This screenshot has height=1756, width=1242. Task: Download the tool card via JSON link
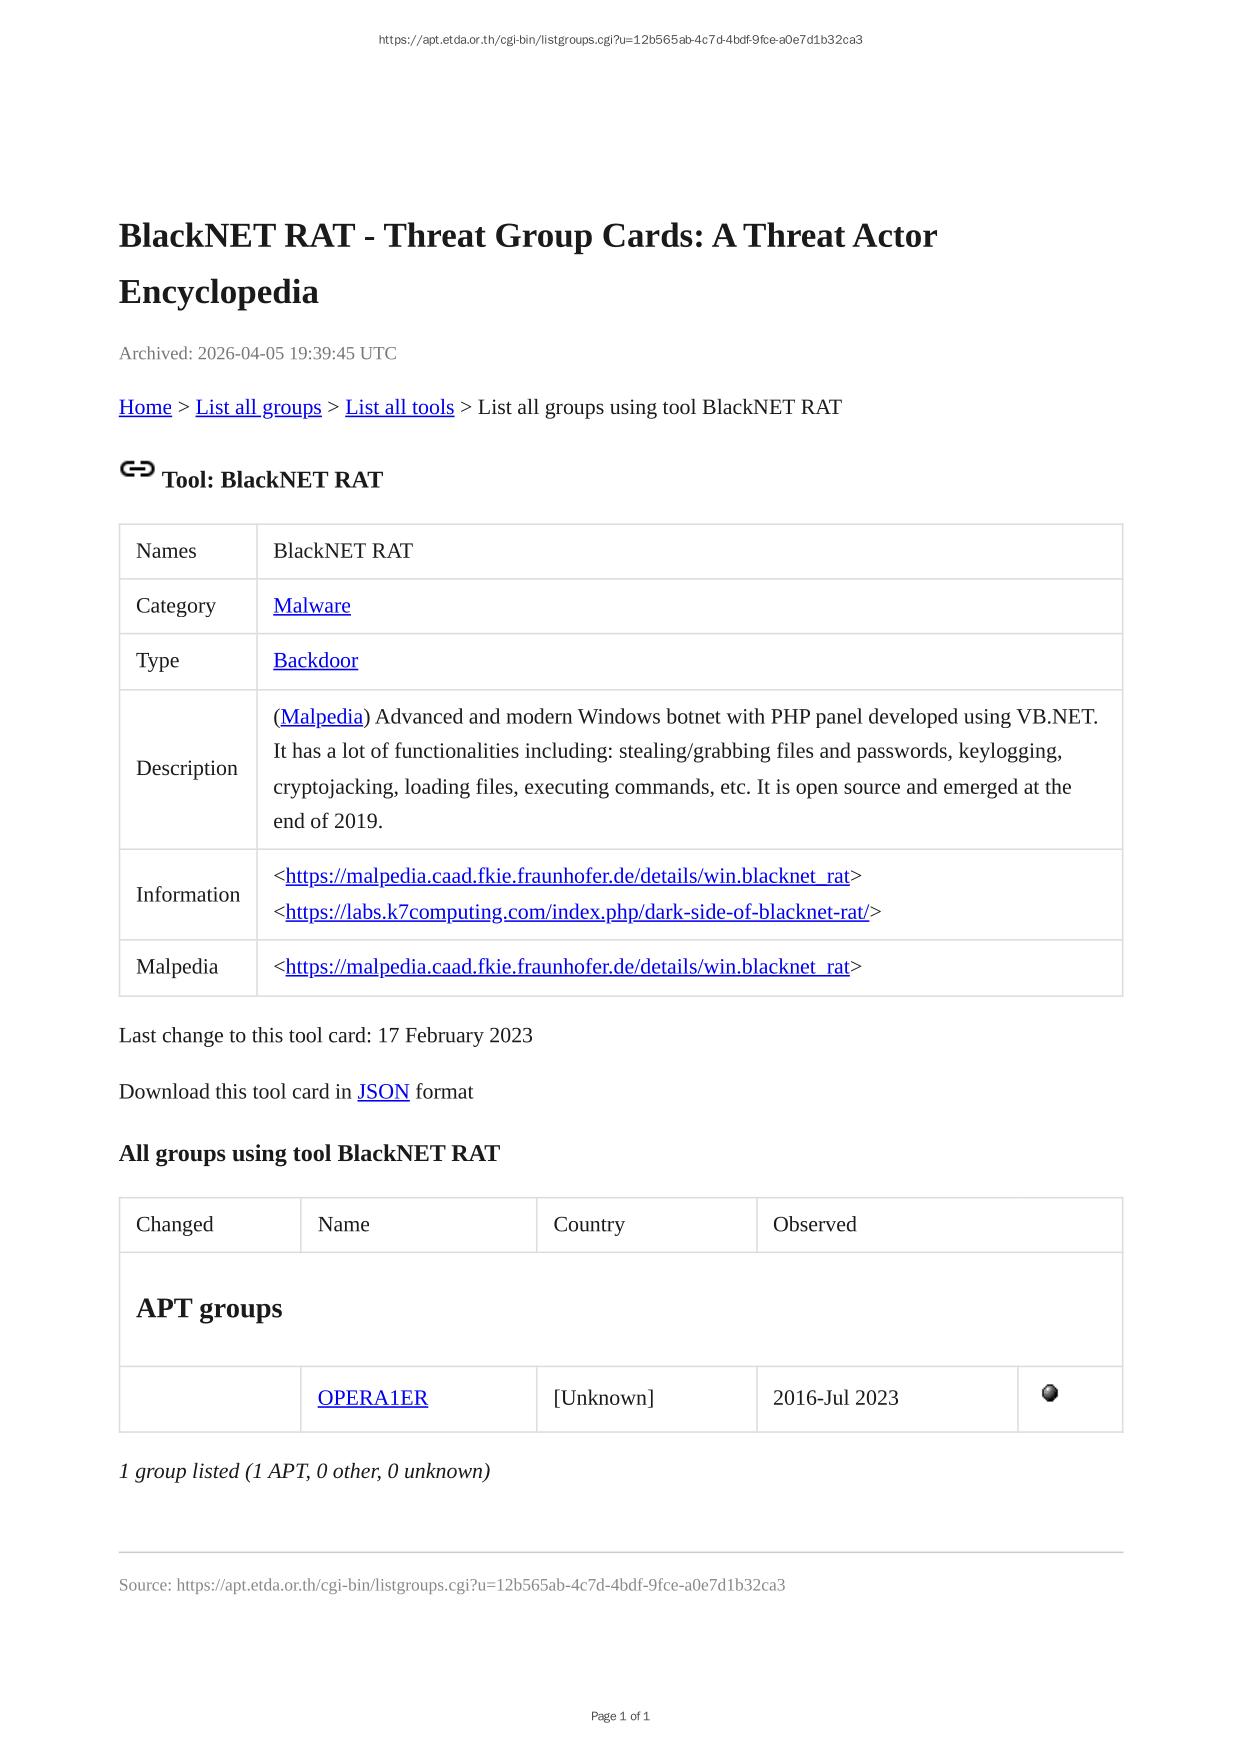coord(383,1092)
